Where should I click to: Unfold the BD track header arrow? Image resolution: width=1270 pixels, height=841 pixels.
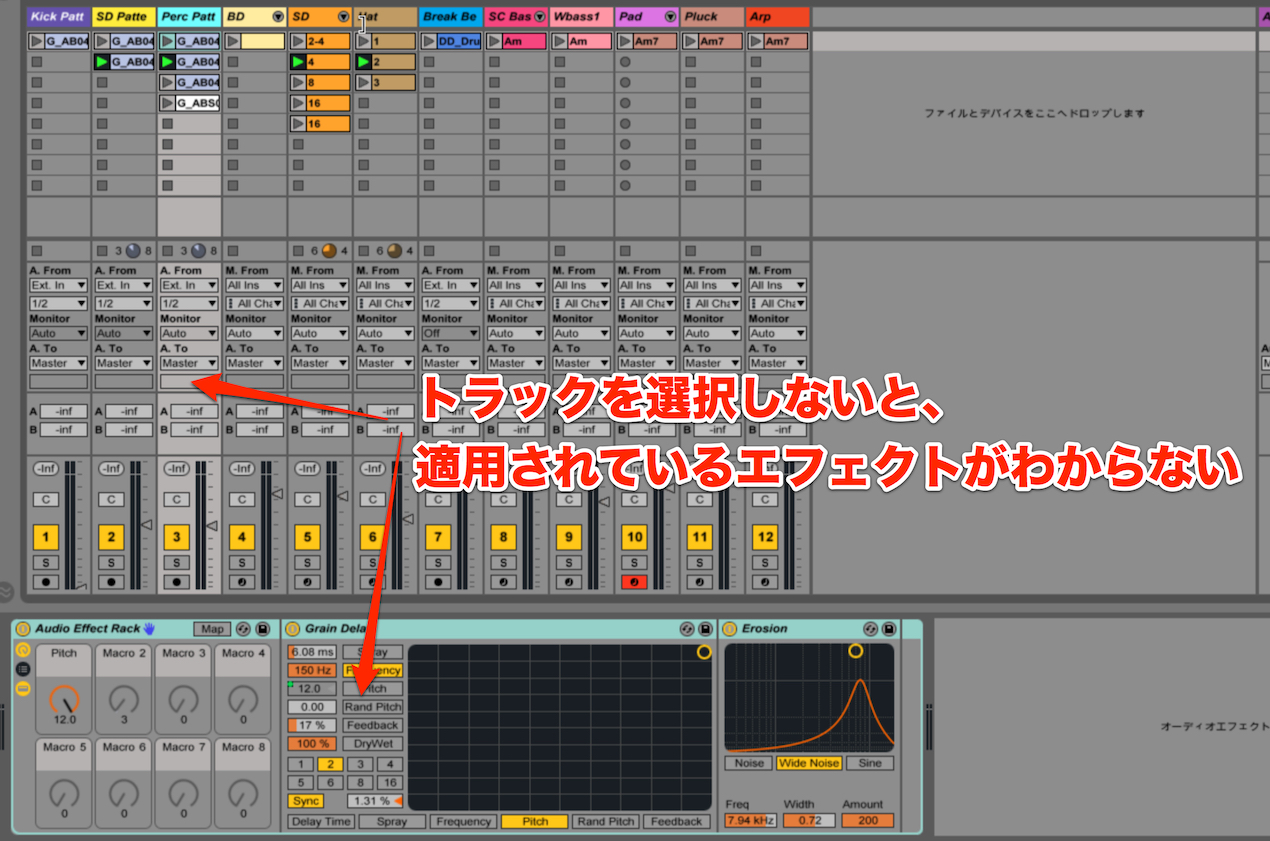pyautogui.click(x=278, y=17)
